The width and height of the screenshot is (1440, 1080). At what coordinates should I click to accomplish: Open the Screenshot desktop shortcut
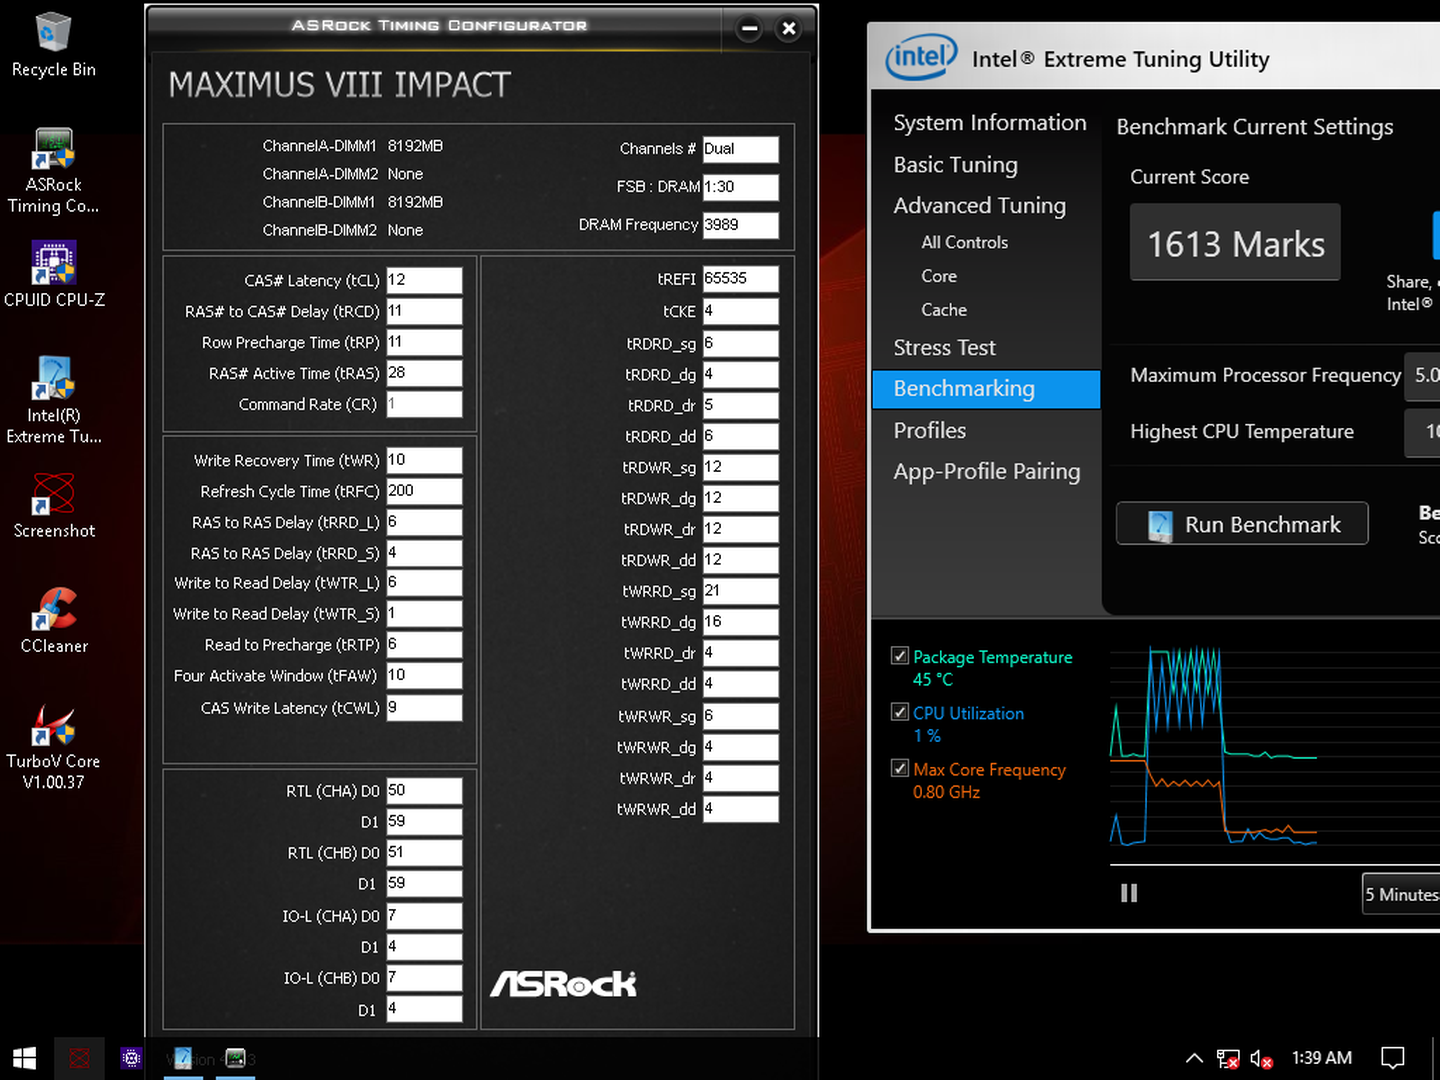point(54,505)
